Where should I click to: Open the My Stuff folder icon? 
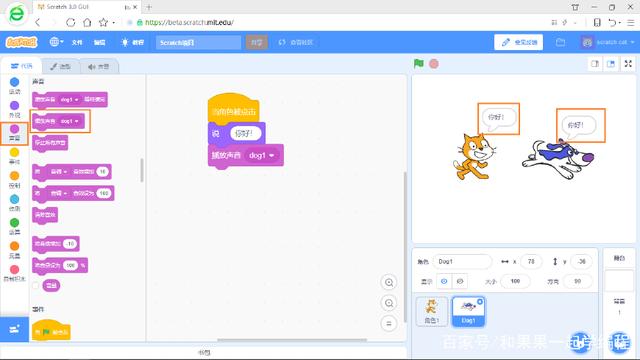[560, 42]
